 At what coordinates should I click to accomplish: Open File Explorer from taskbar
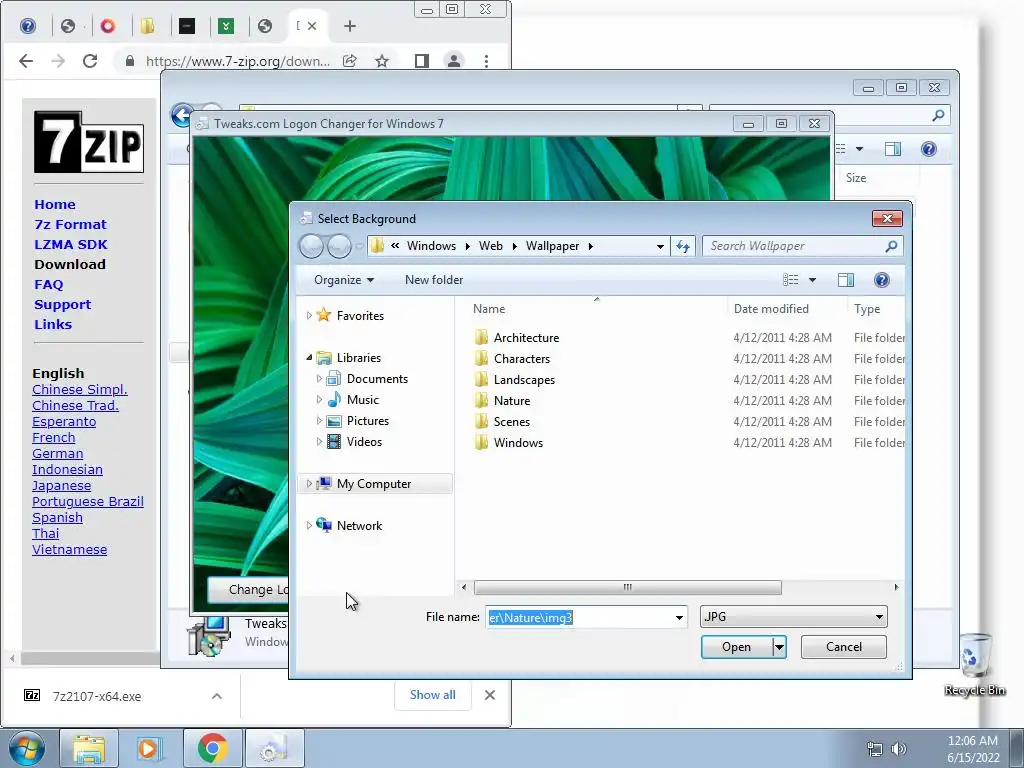(x=89, y=748)
